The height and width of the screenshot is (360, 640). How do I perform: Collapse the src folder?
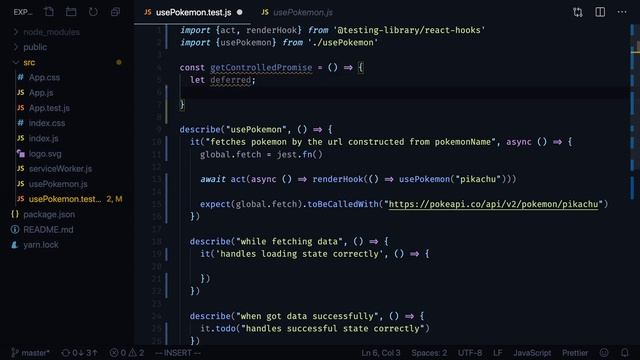click(x=29, y=62)
